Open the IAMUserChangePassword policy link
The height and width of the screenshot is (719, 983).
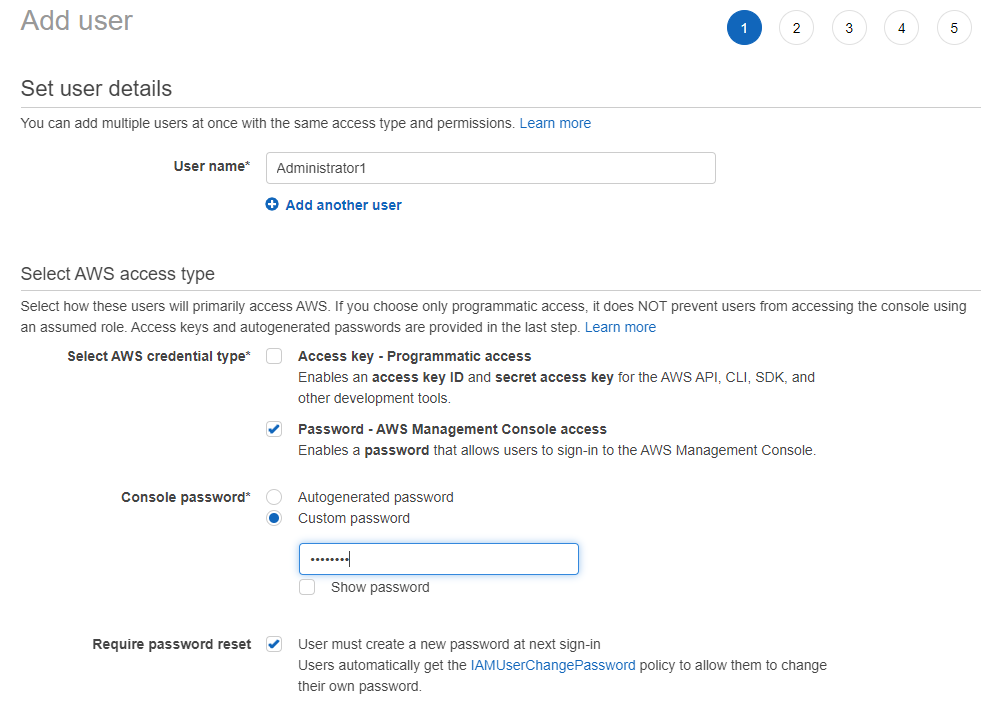click(552, 665)
